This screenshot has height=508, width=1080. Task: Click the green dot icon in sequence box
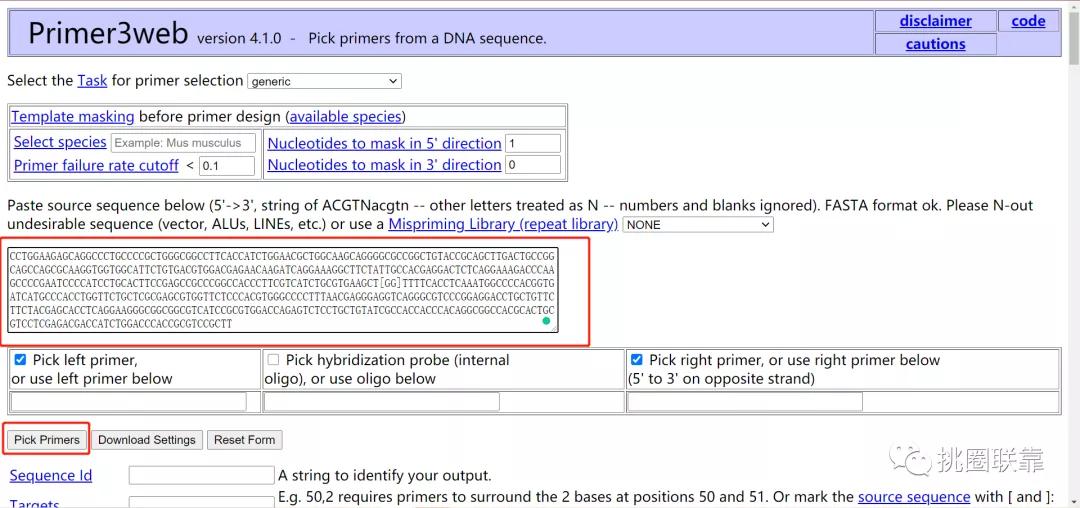546,321
